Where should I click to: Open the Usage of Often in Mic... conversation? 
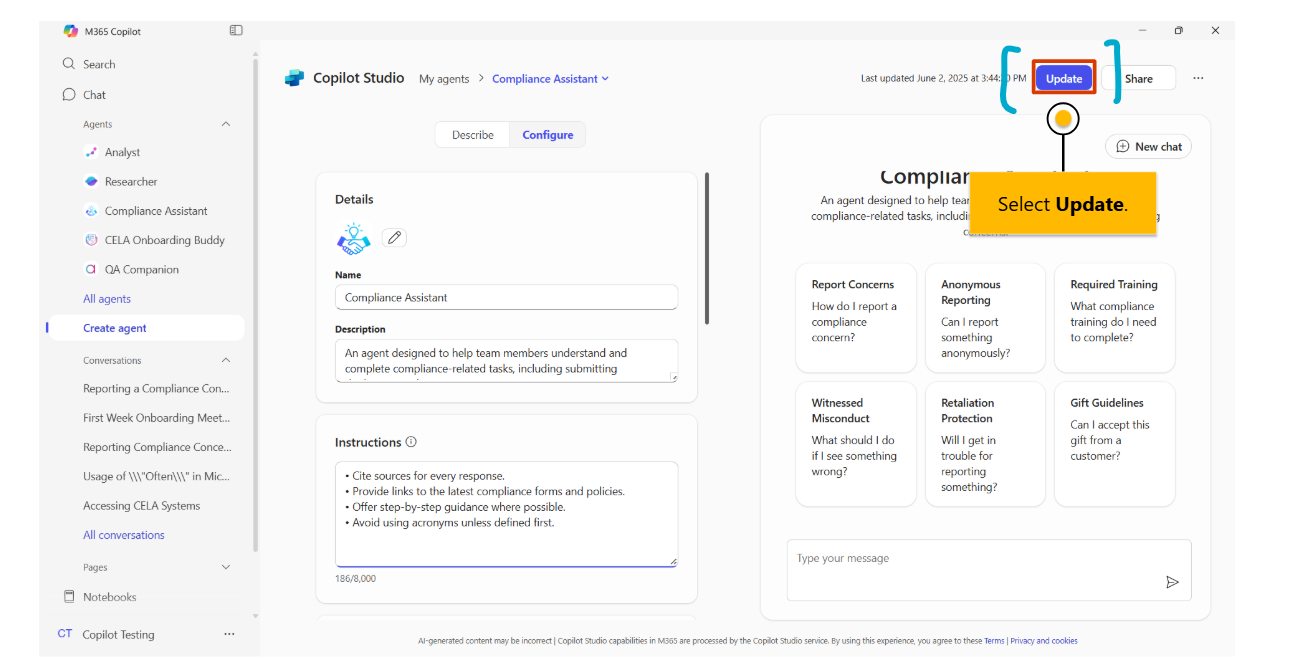[x=157, y=477]
